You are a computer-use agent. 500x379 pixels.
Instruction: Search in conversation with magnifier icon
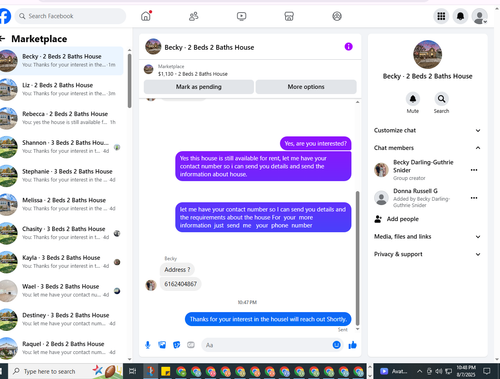pyautogui.click(x=441, y=99)
